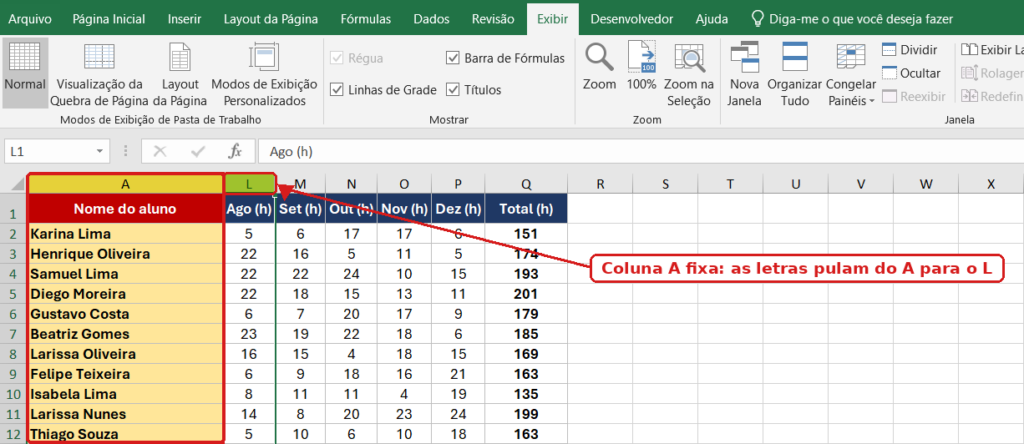Open the Revisão tab
The image size is (1024, 444).
[493, 19]
